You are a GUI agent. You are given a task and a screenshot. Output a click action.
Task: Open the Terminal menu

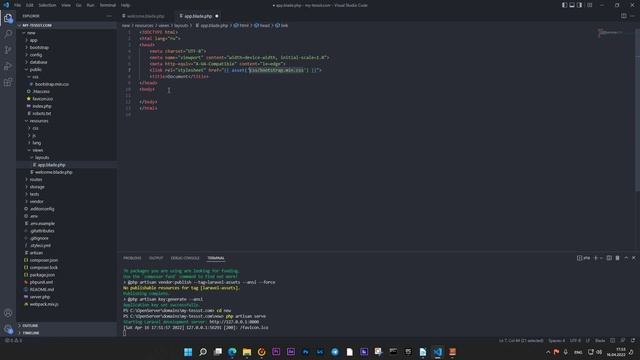(108, 5)
